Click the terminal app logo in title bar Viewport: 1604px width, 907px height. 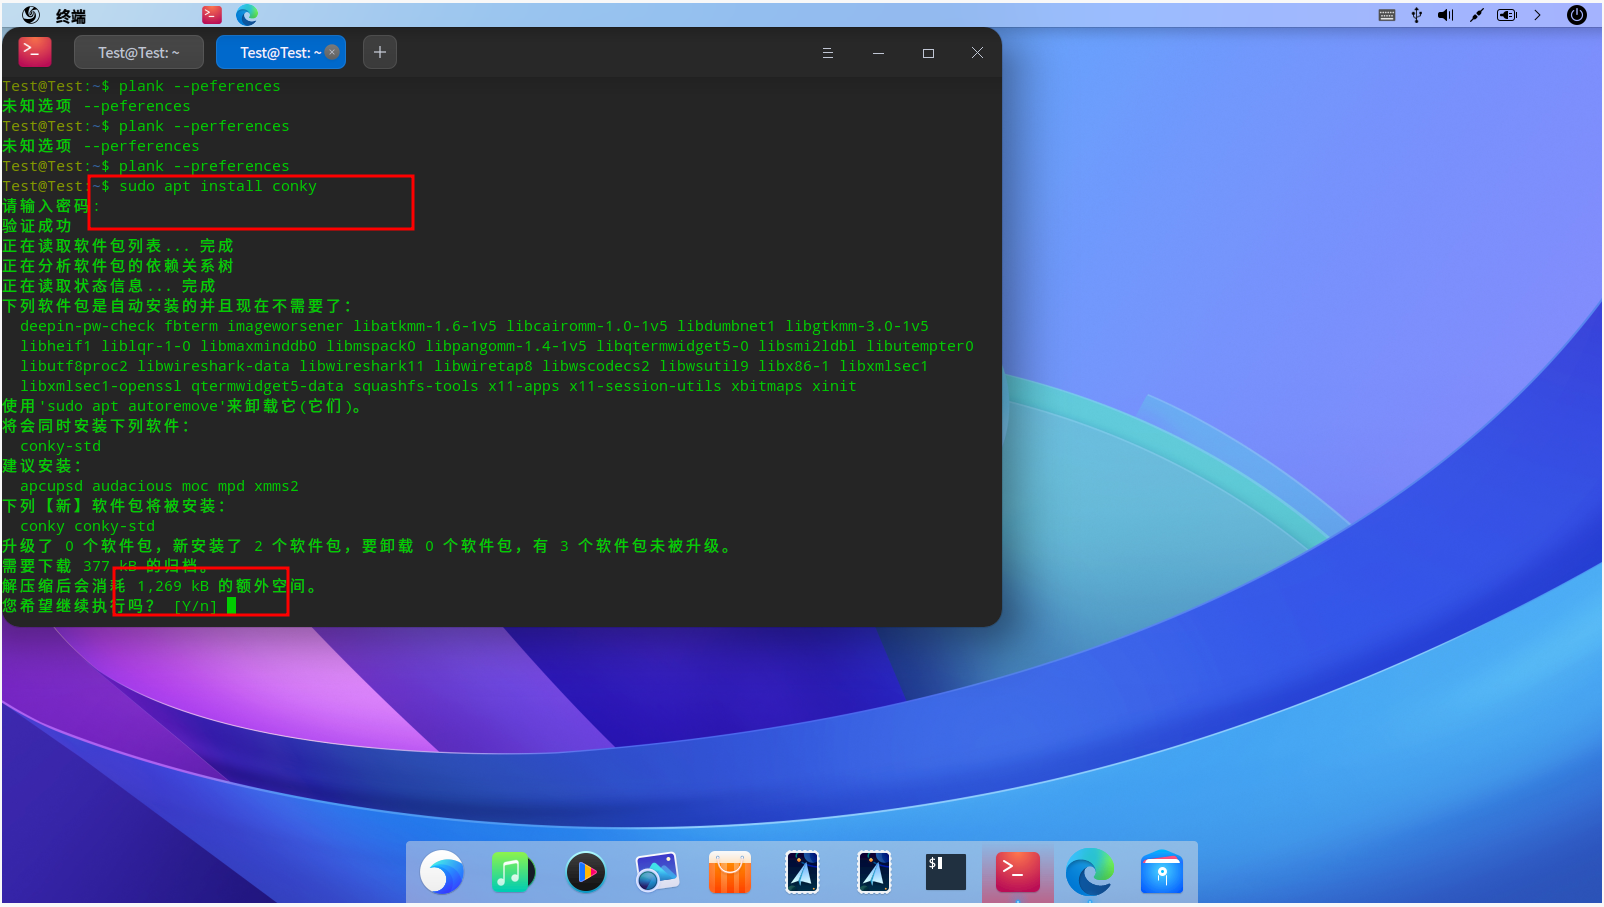click(35, 52)
